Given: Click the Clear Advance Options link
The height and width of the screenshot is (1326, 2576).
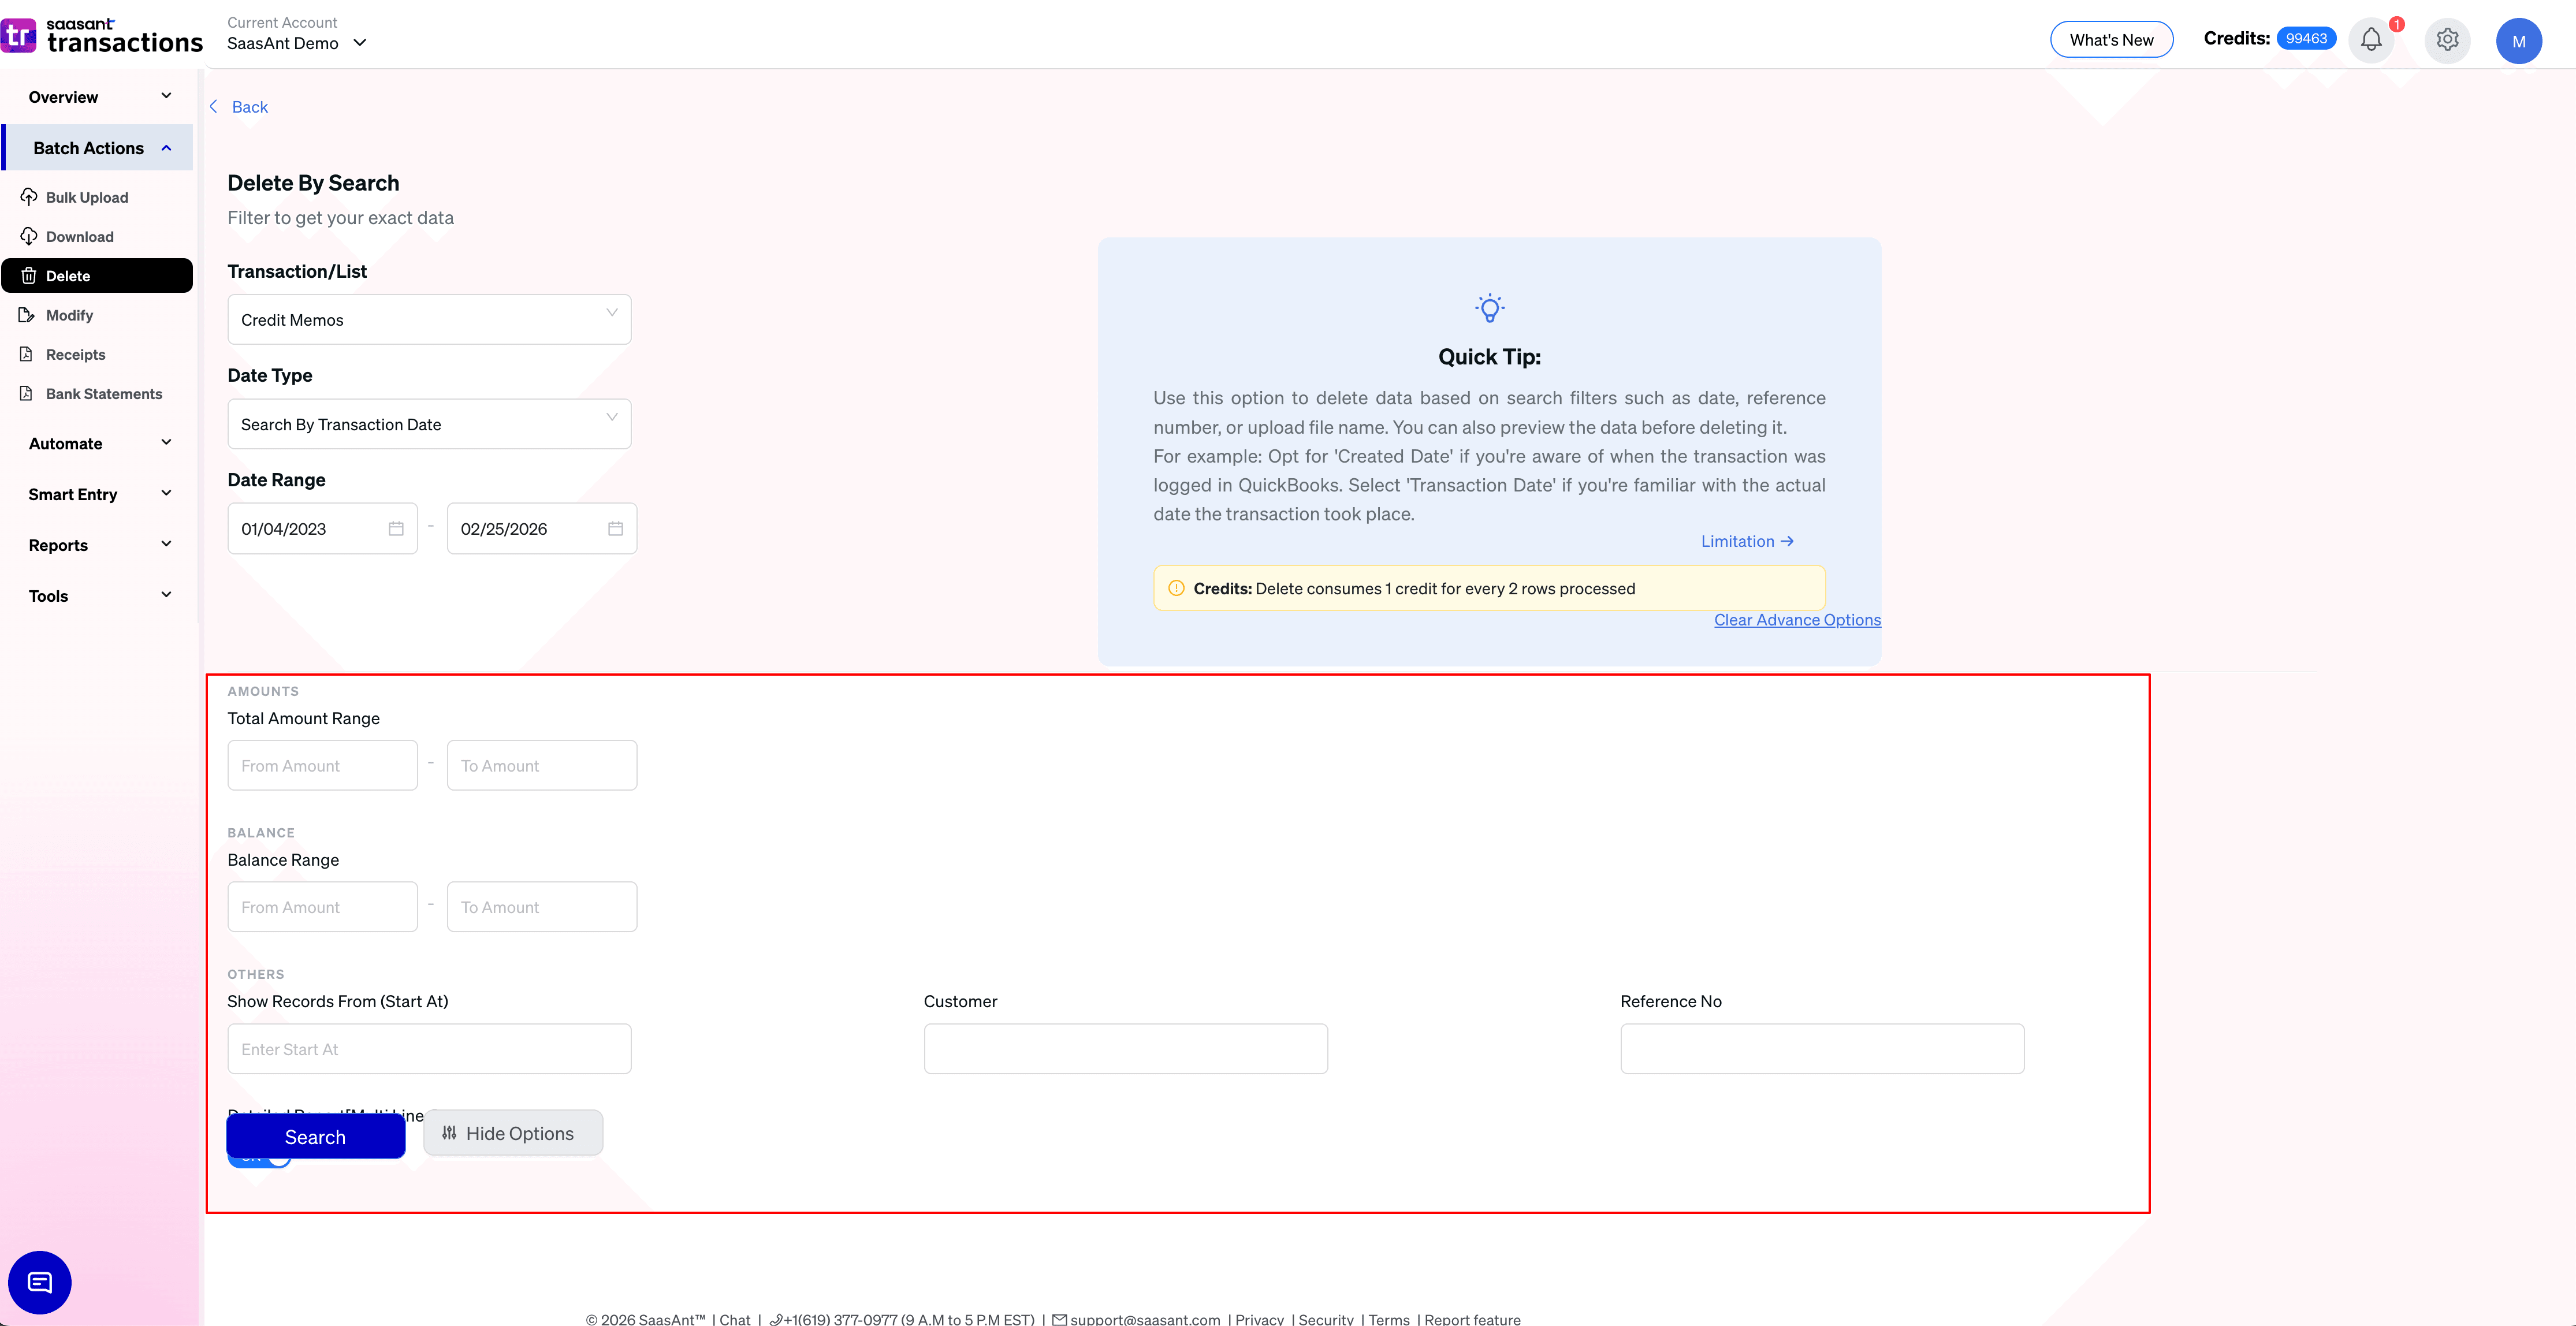Looking at the screenshot, I should (x=1797, y=620).
